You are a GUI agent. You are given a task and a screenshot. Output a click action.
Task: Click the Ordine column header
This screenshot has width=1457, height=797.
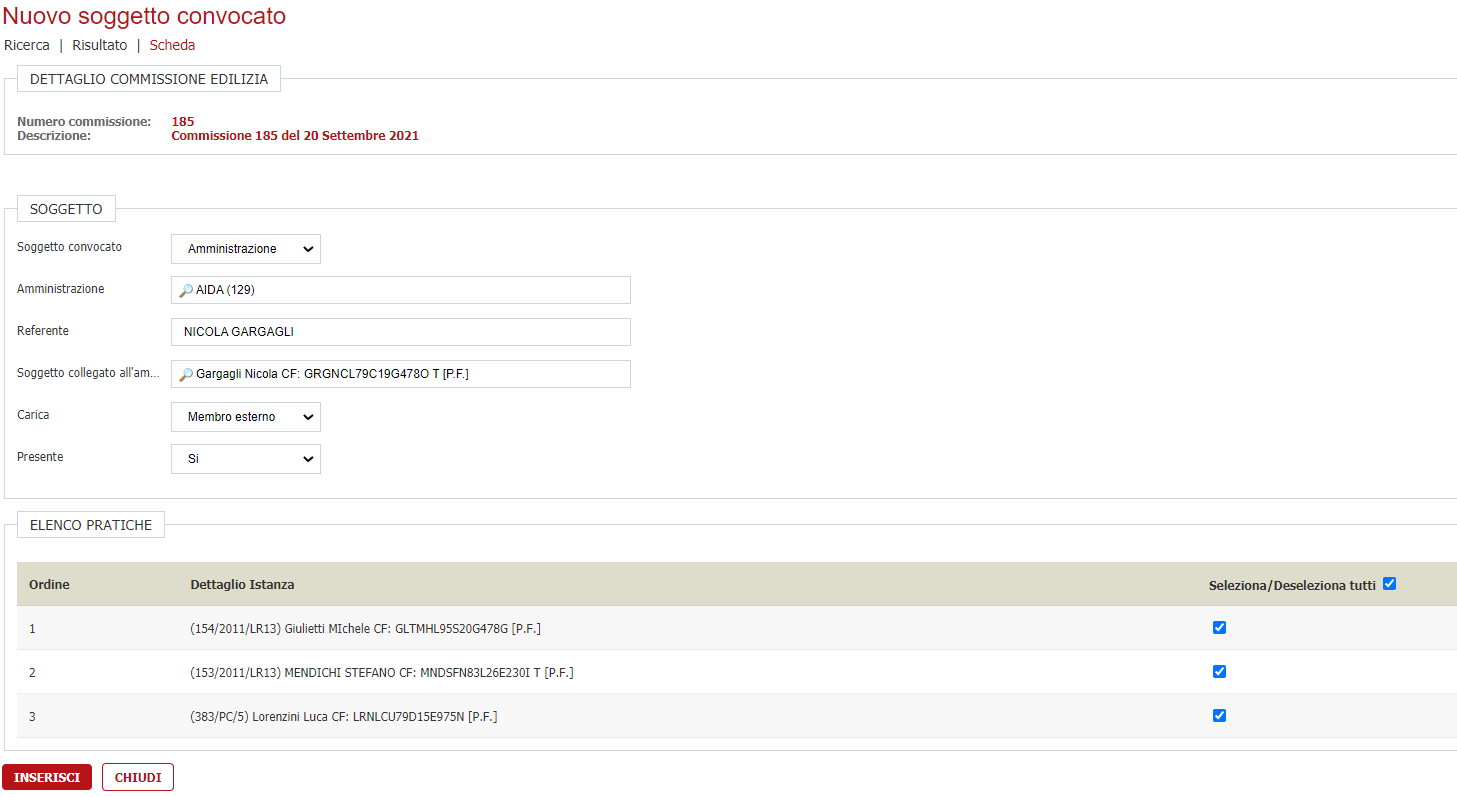pos(49,584)
